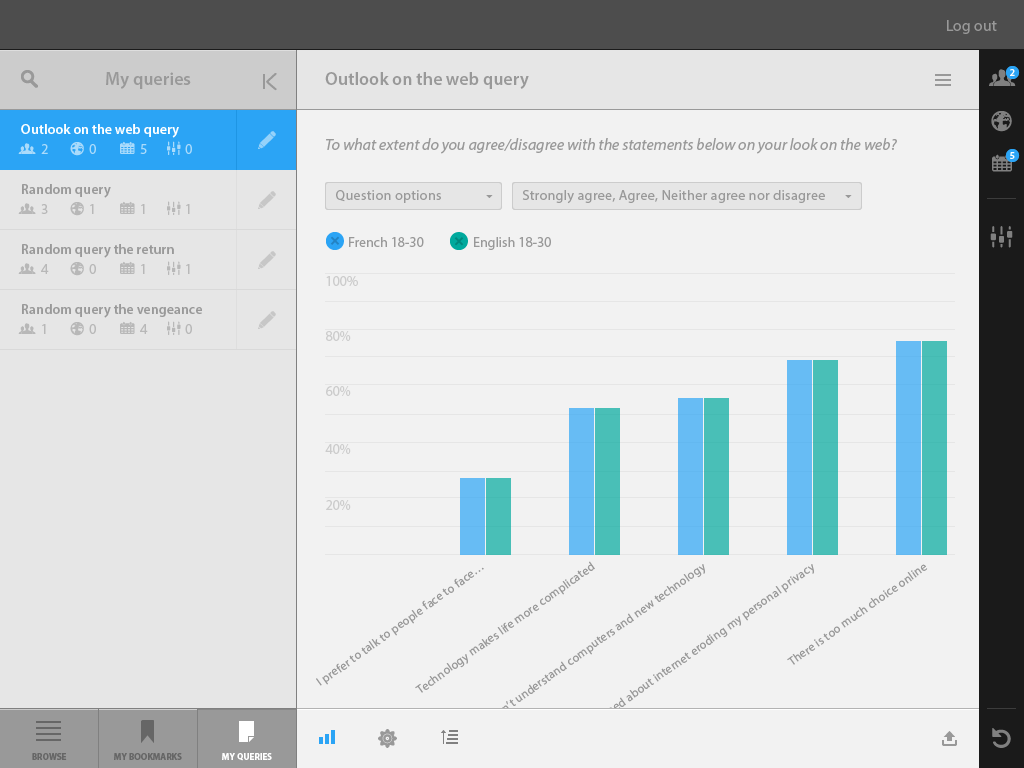Collapse the My queries side panel
Image resolution: width=1024 pixels, height=768 pixels.
269,81
